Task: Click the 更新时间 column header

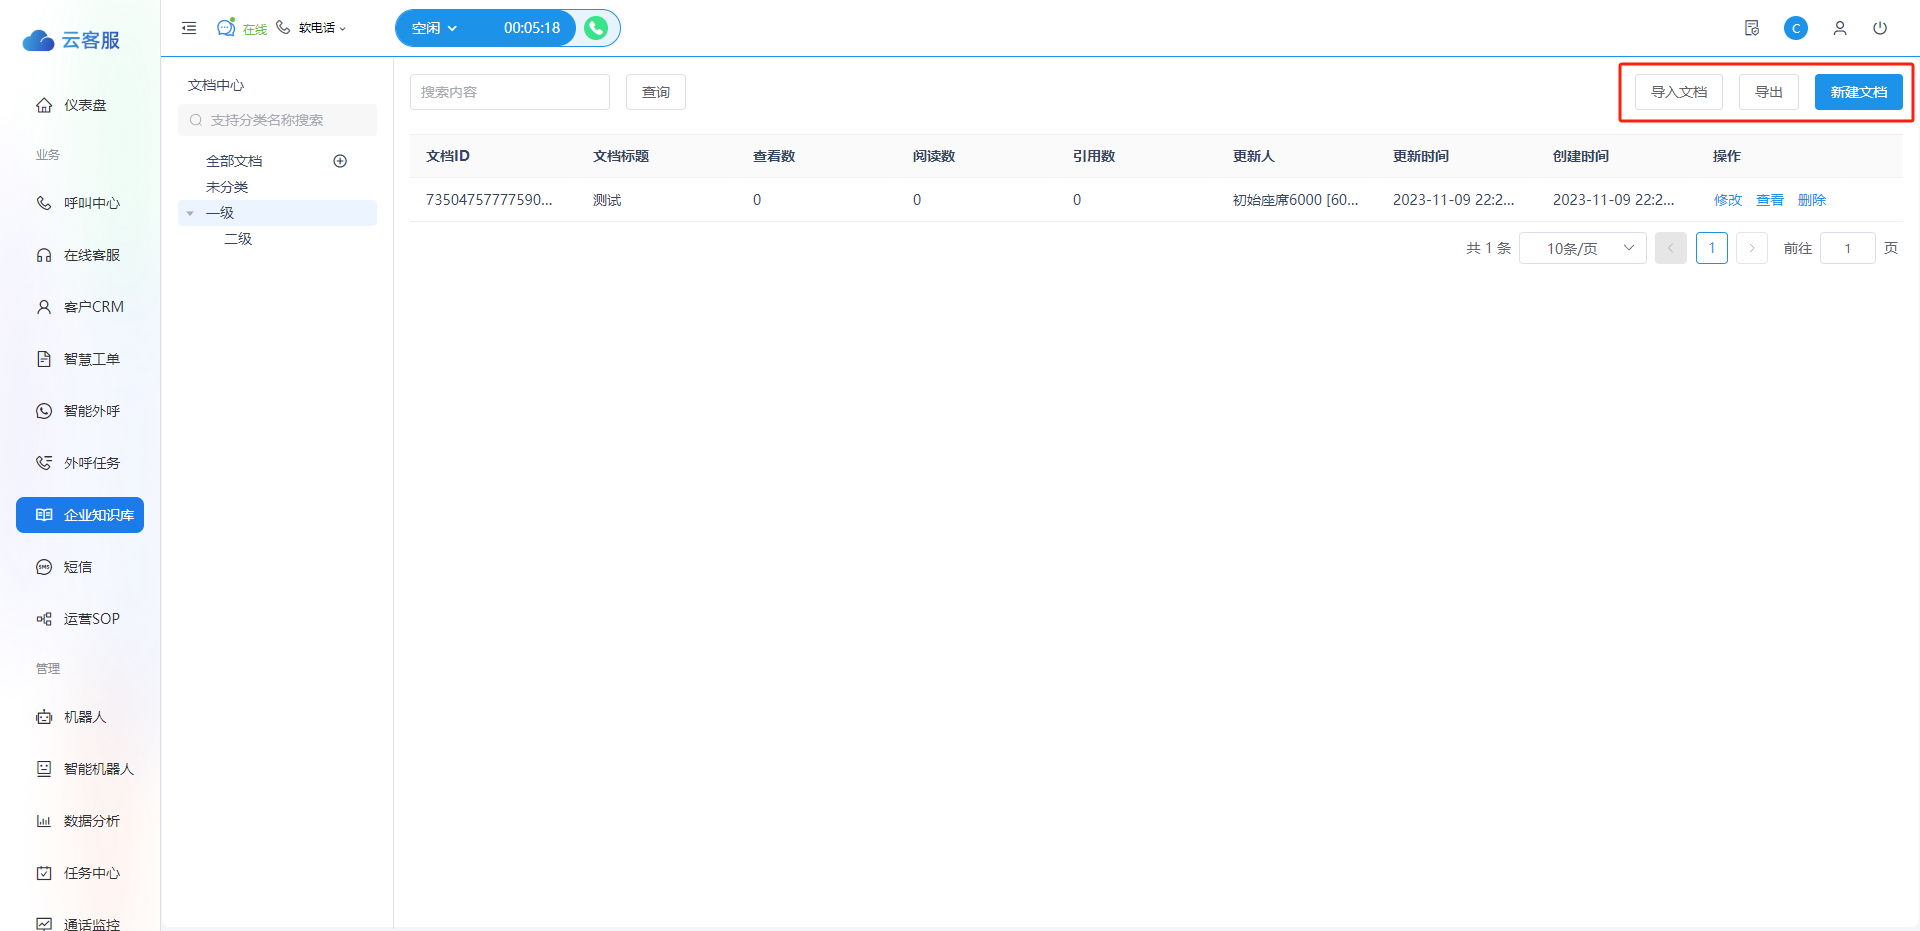Action: point(1421,156)
